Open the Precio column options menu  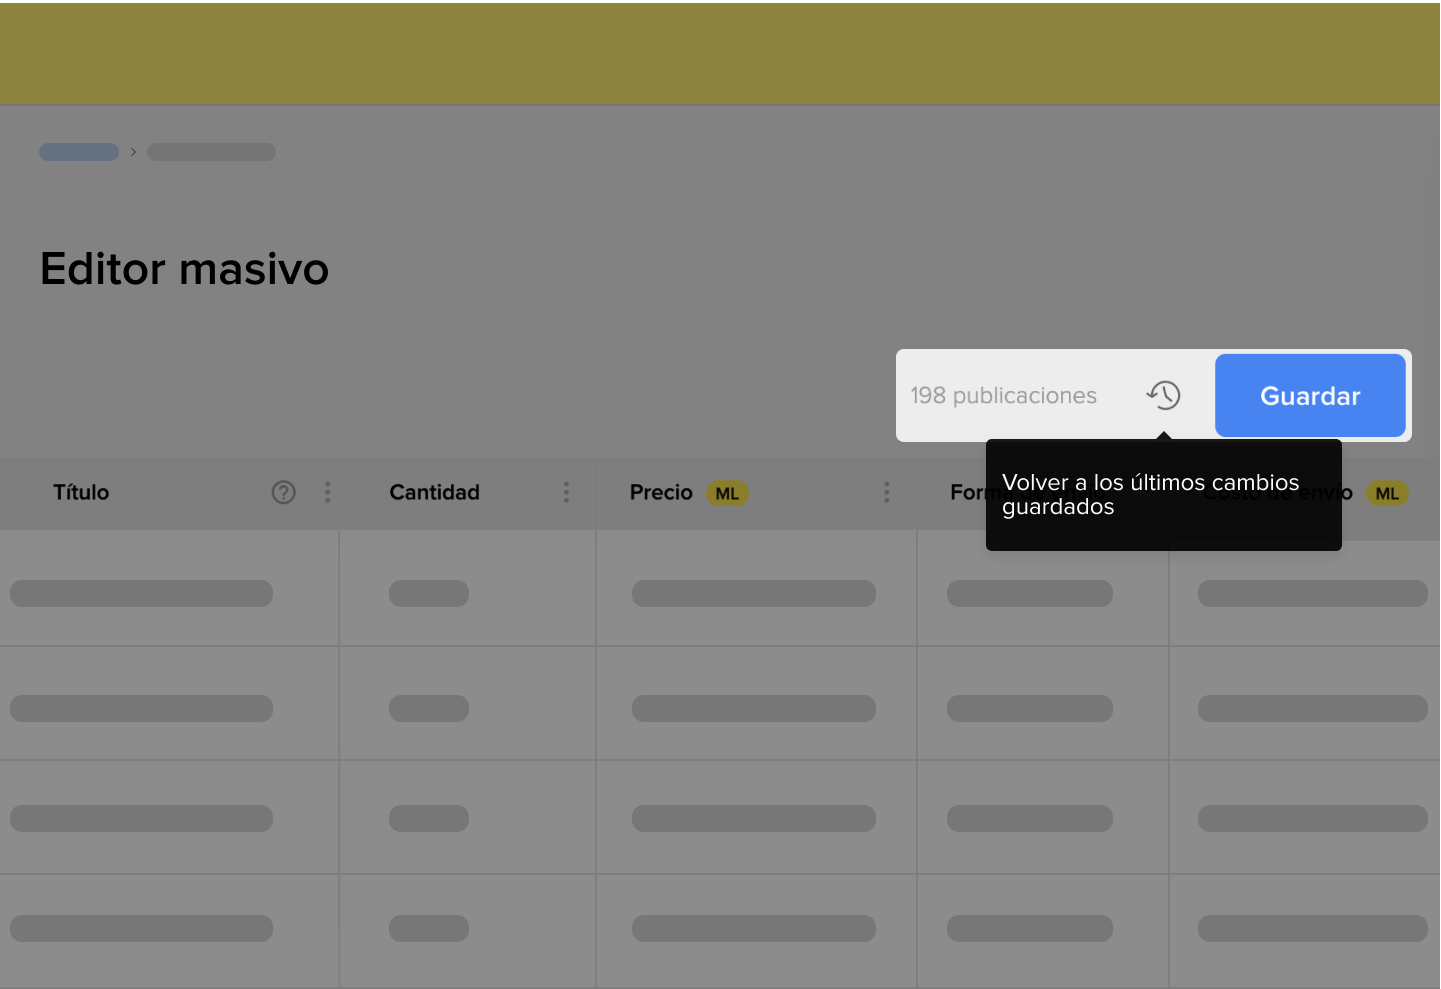(x=886, y=492)
